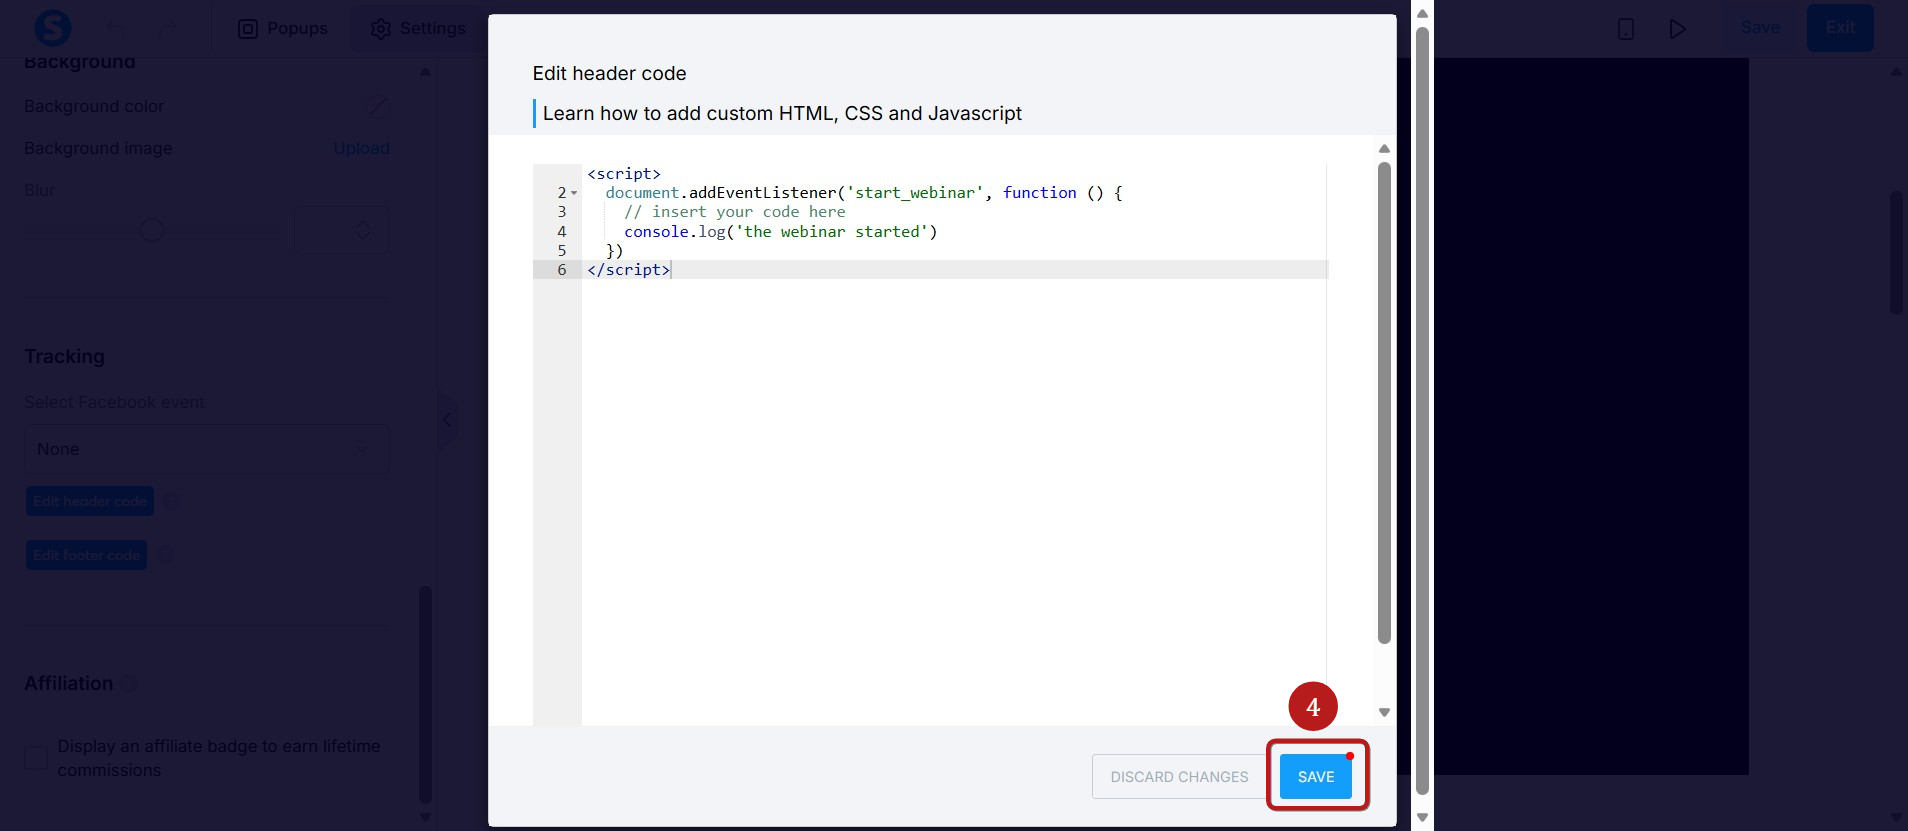The height and width of the screenshot is (831, 1908).
Task: Click code editor scrollbar up arrow
Action: (x=1384, y=149)
